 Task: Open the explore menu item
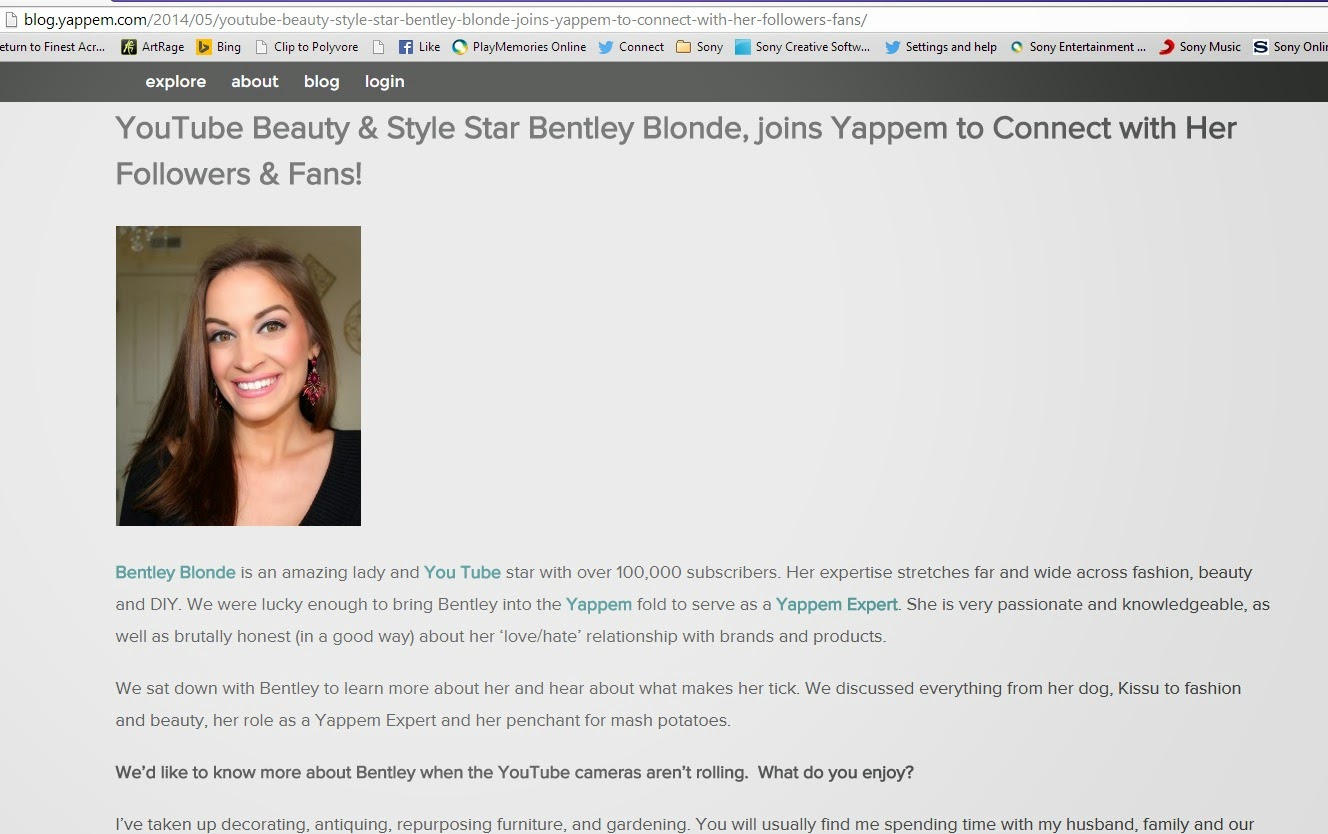(x=176, y=82)
